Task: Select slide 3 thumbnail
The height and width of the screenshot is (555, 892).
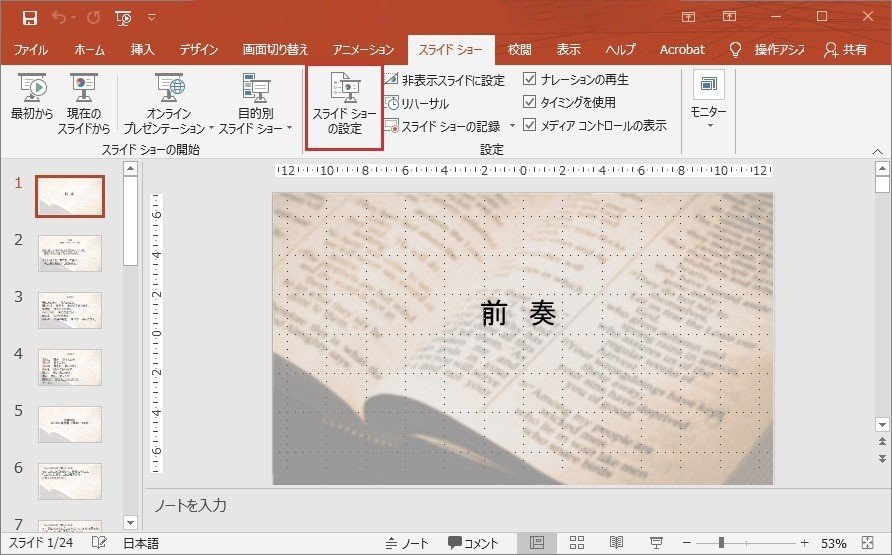Action: 70,310
